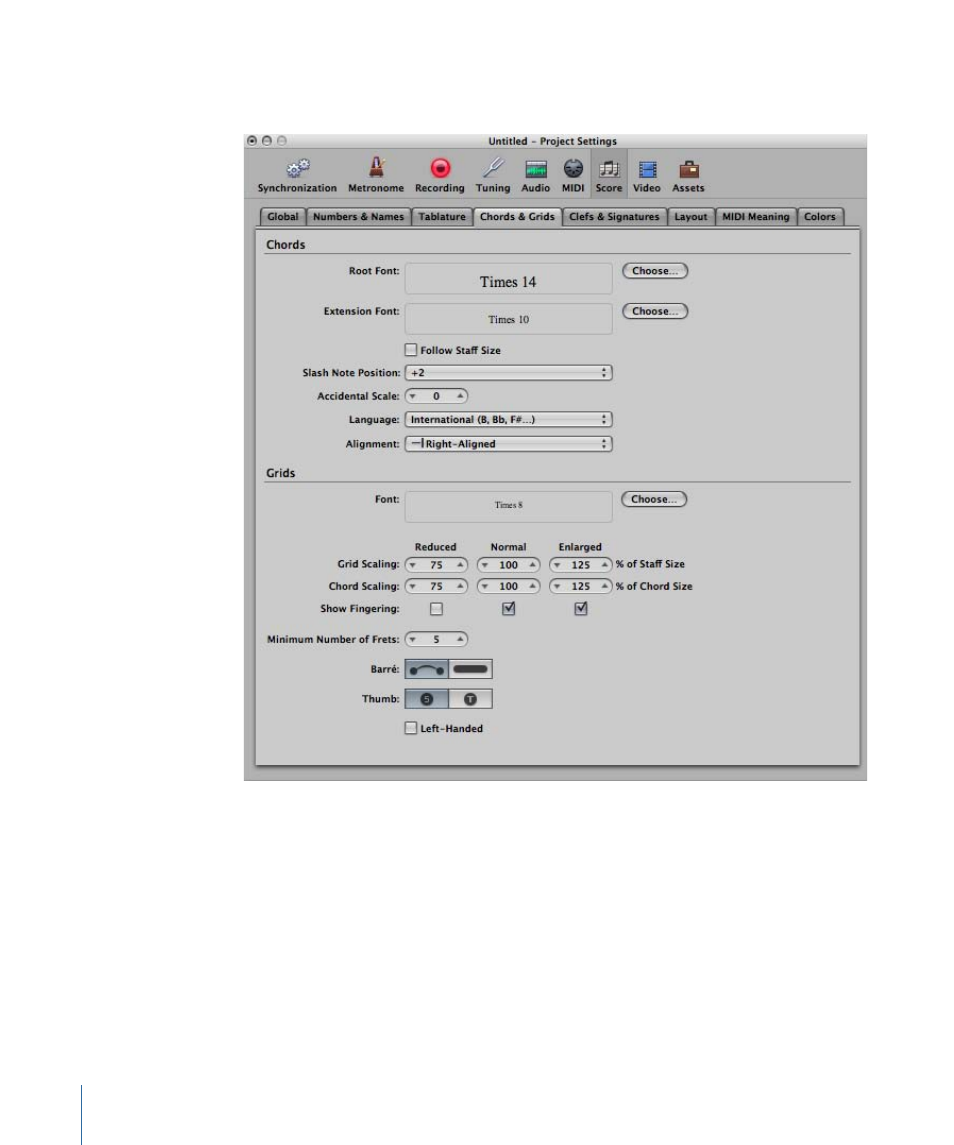Switch to the Tablature tab

[x=442, y=217]
